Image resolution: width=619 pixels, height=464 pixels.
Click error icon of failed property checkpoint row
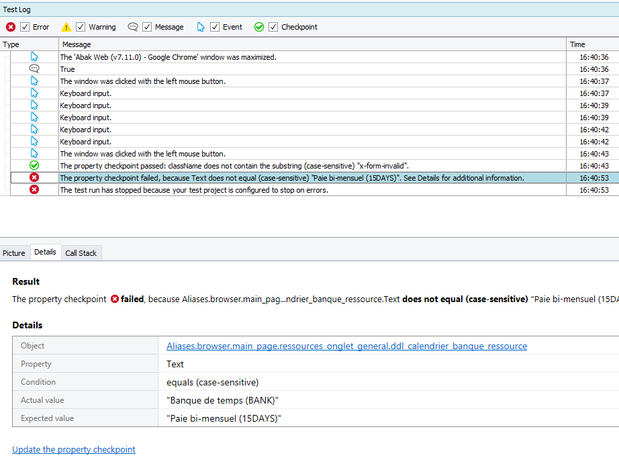34,177
